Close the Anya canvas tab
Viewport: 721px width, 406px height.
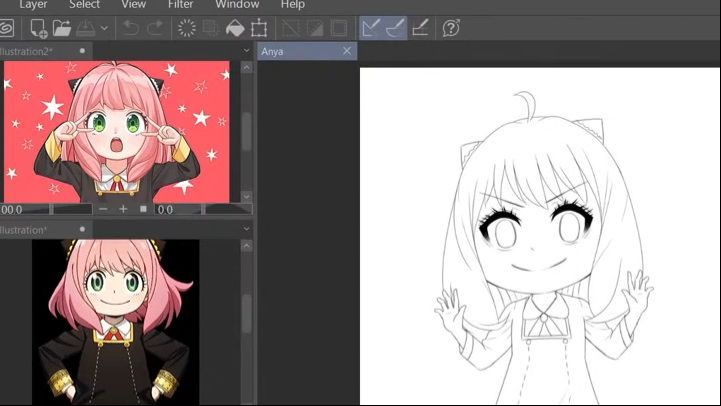[x=347, y=51]
